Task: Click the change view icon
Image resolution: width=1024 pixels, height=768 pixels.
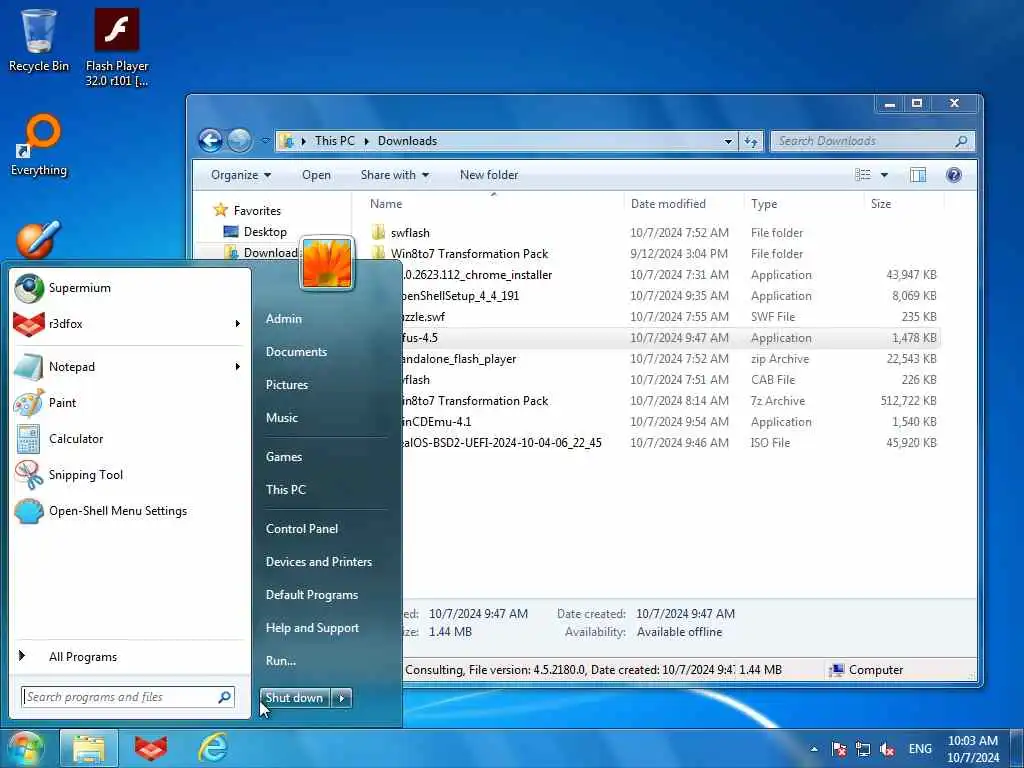Action: 863,175
